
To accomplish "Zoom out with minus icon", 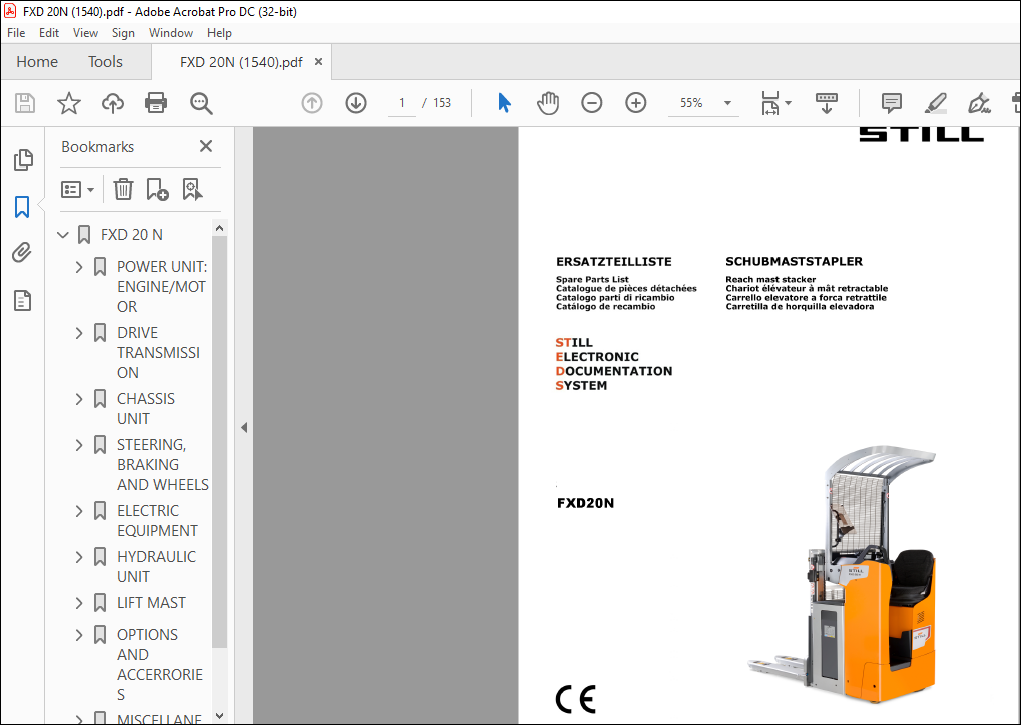I will [x=591, y=103].
